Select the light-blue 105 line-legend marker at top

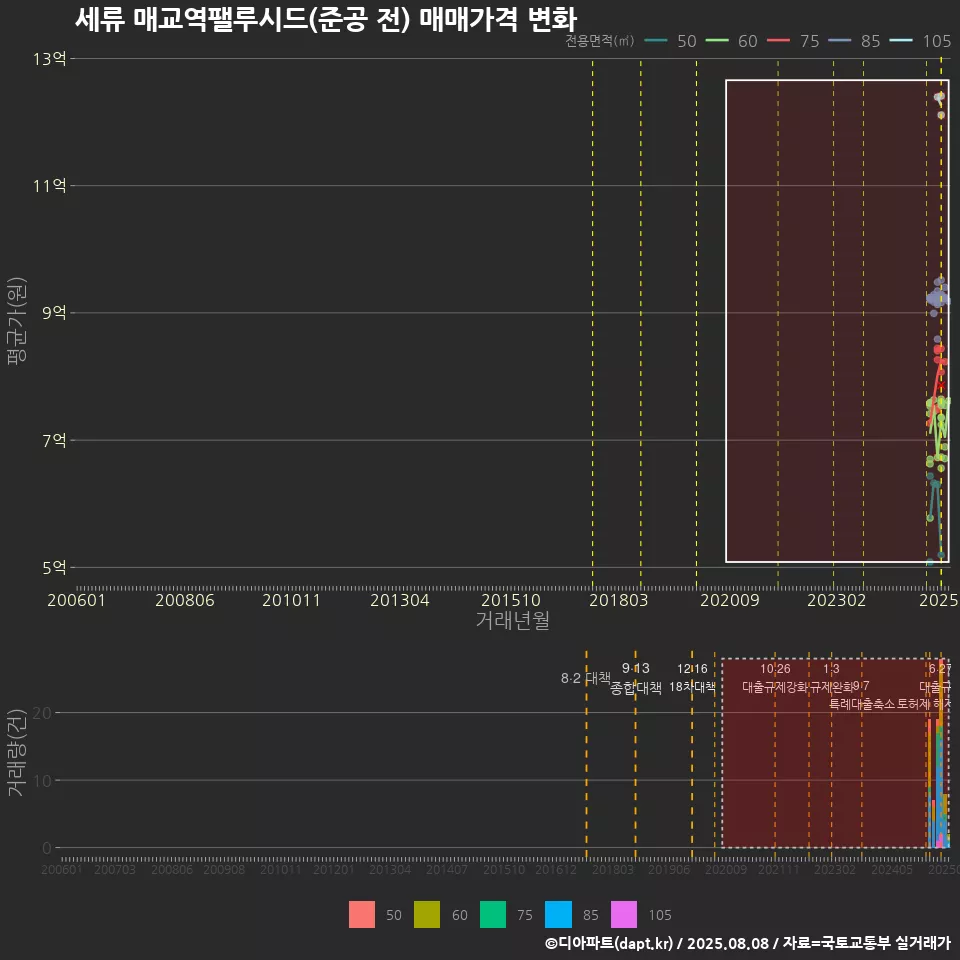(901, 41)
